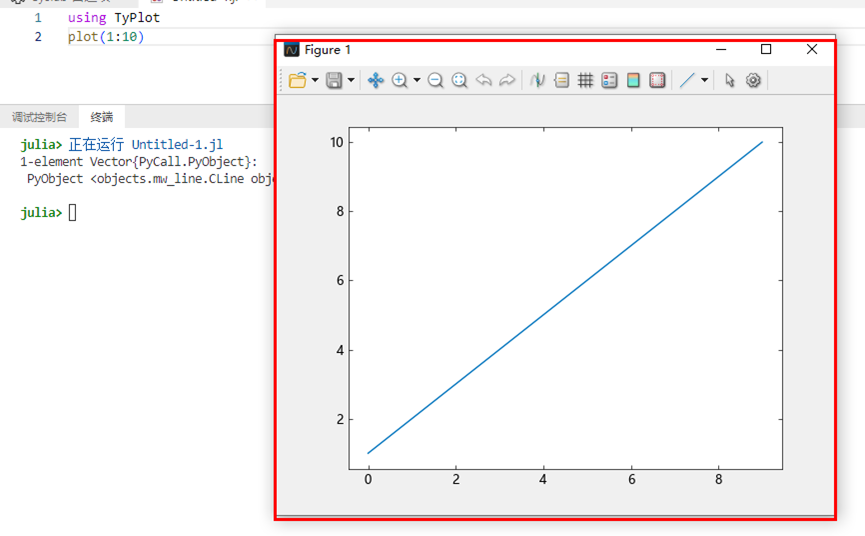Expand the line tool dropdown arrow
Viewport: 865px width, 536px height.
(704, 81)
